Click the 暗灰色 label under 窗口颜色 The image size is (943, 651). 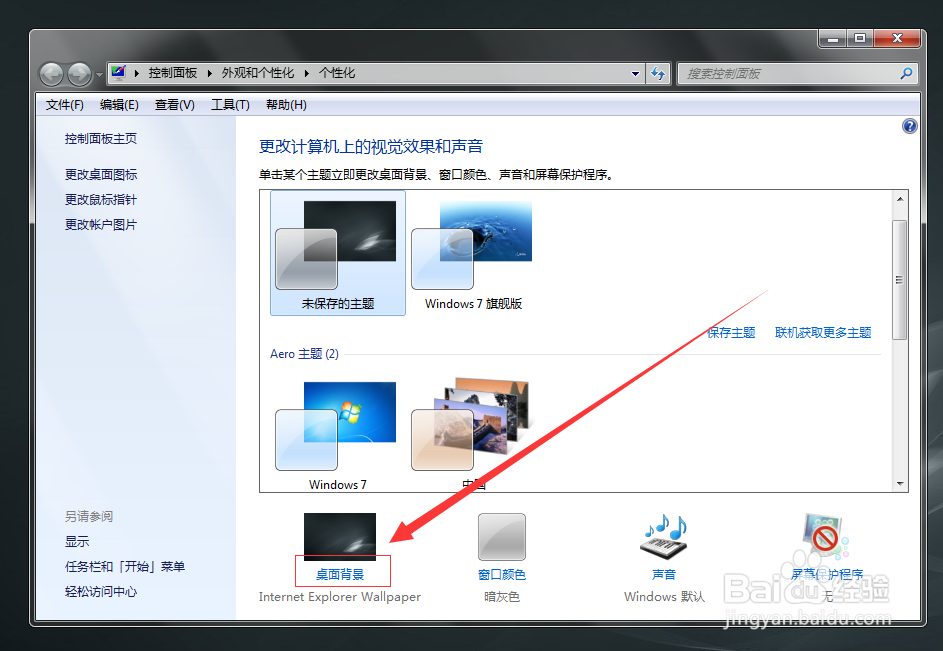[502, 597]
